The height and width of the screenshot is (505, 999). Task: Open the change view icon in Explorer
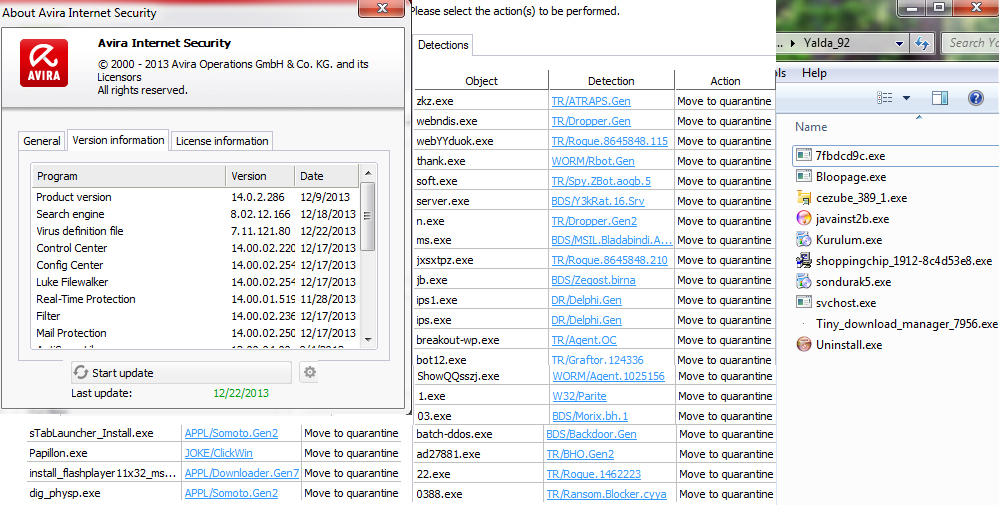click(884, 98)
